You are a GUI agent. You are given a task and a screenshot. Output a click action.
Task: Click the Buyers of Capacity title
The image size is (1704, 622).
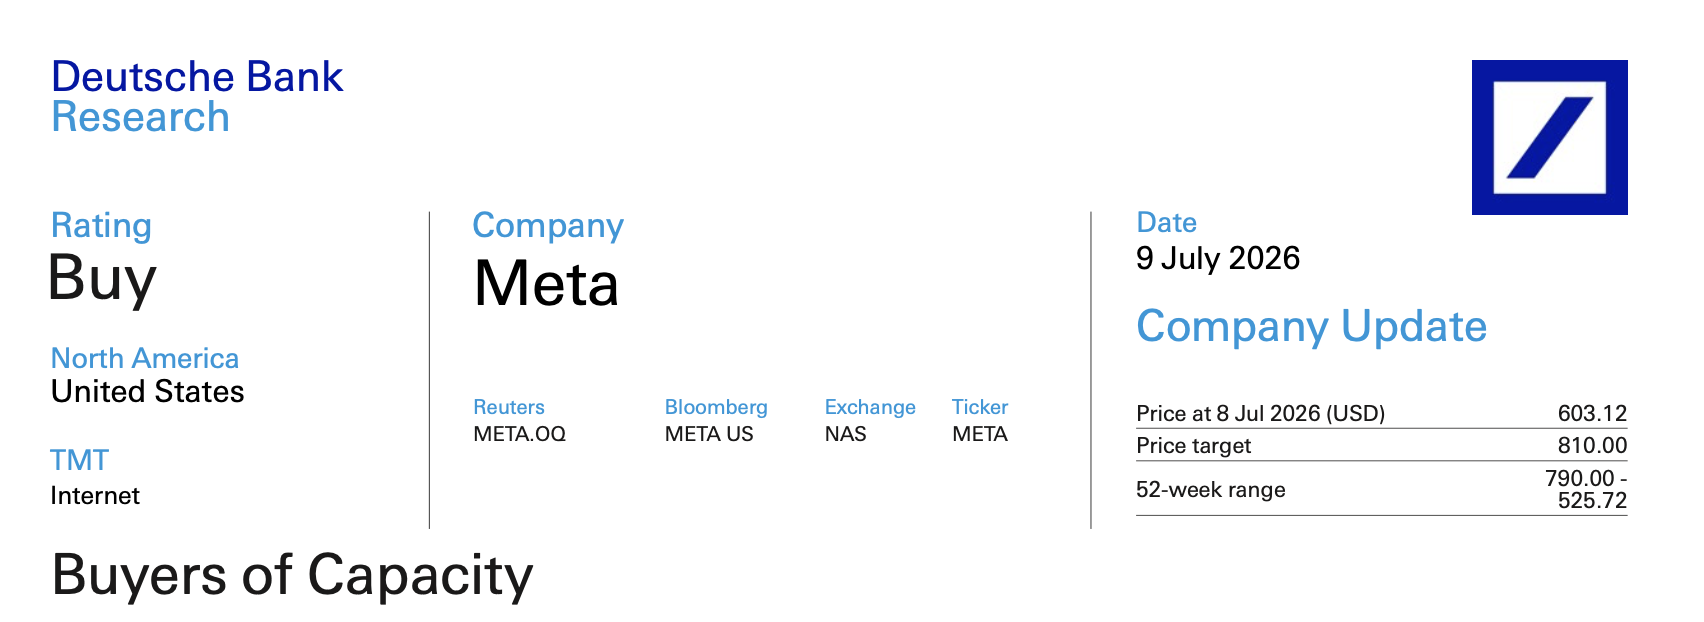pyautogui.click(x=292, y=576)
